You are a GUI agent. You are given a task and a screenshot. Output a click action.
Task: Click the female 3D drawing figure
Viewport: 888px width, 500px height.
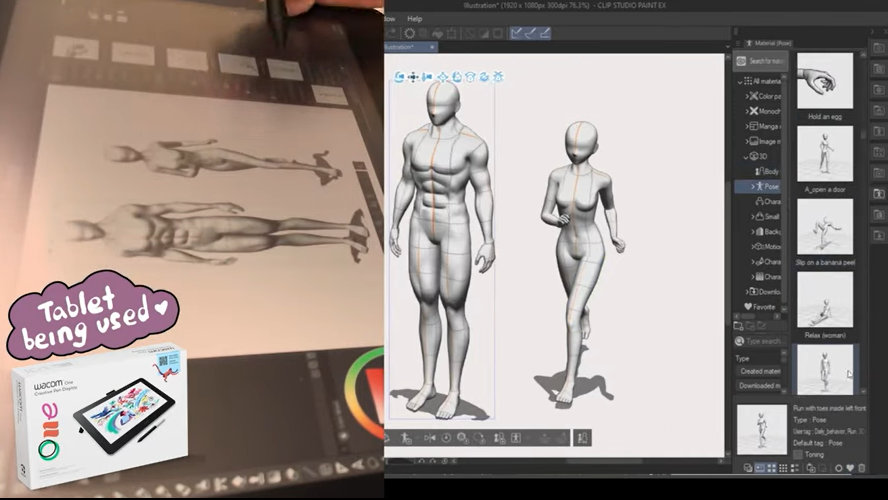coord(578,260)
